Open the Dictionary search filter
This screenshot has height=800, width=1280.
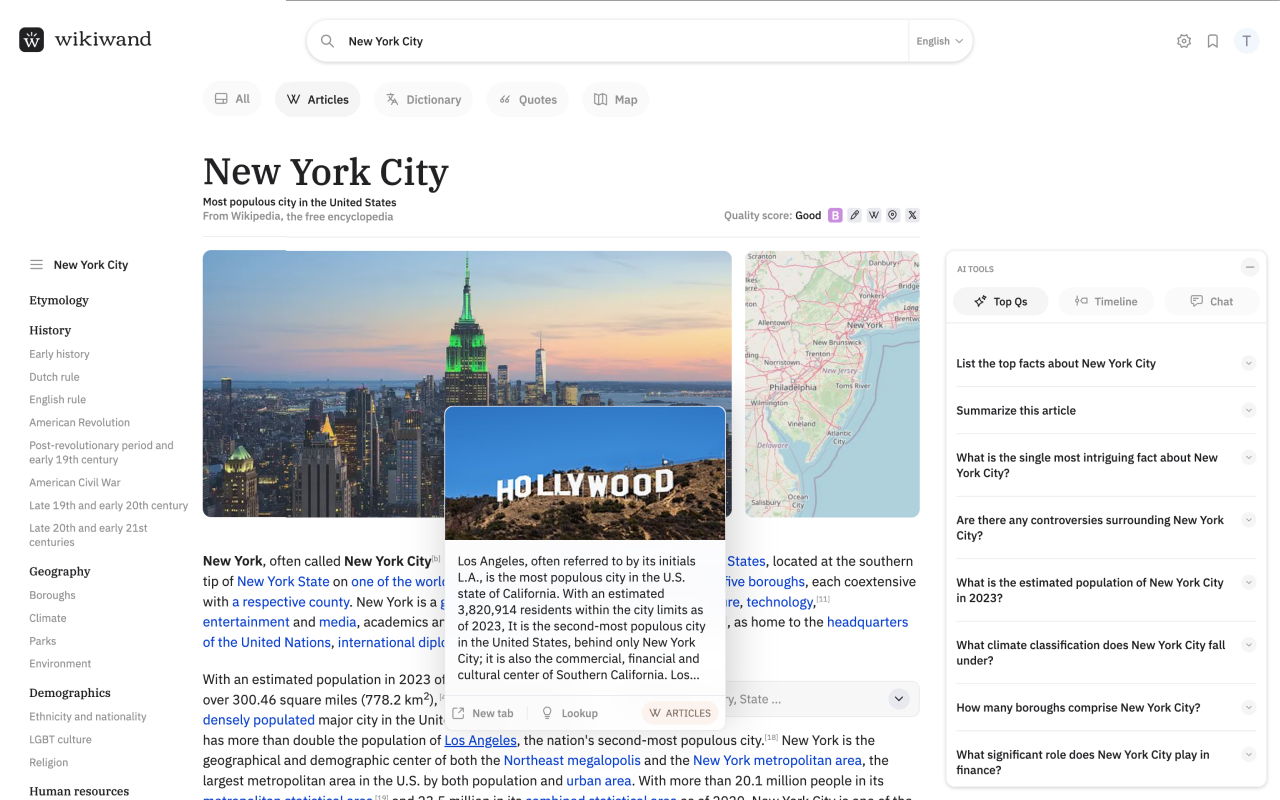tap(423, 99)
